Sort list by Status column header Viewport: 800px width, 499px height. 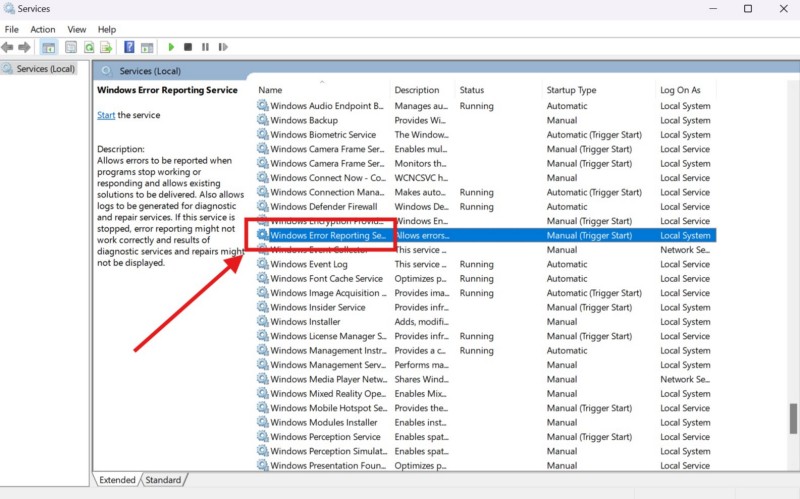[x=471, y=90]
